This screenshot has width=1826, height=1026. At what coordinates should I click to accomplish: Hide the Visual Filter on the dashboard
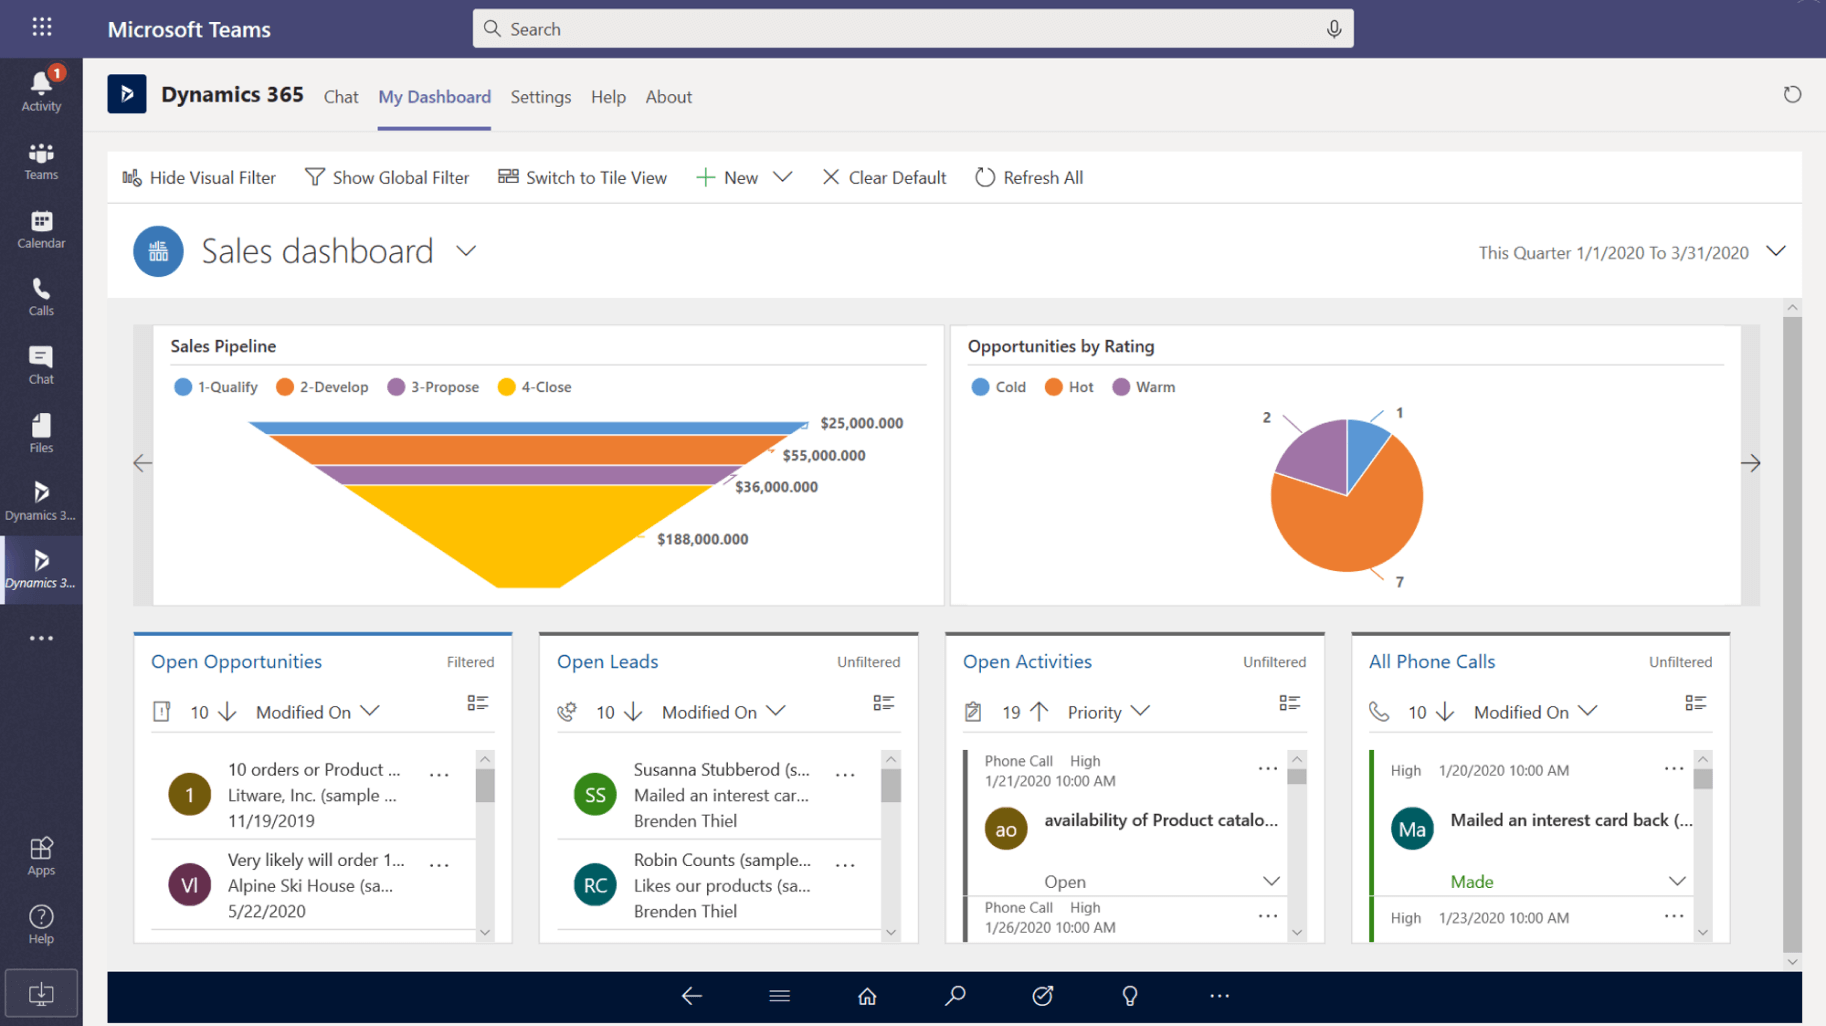(x=199, y=177)
